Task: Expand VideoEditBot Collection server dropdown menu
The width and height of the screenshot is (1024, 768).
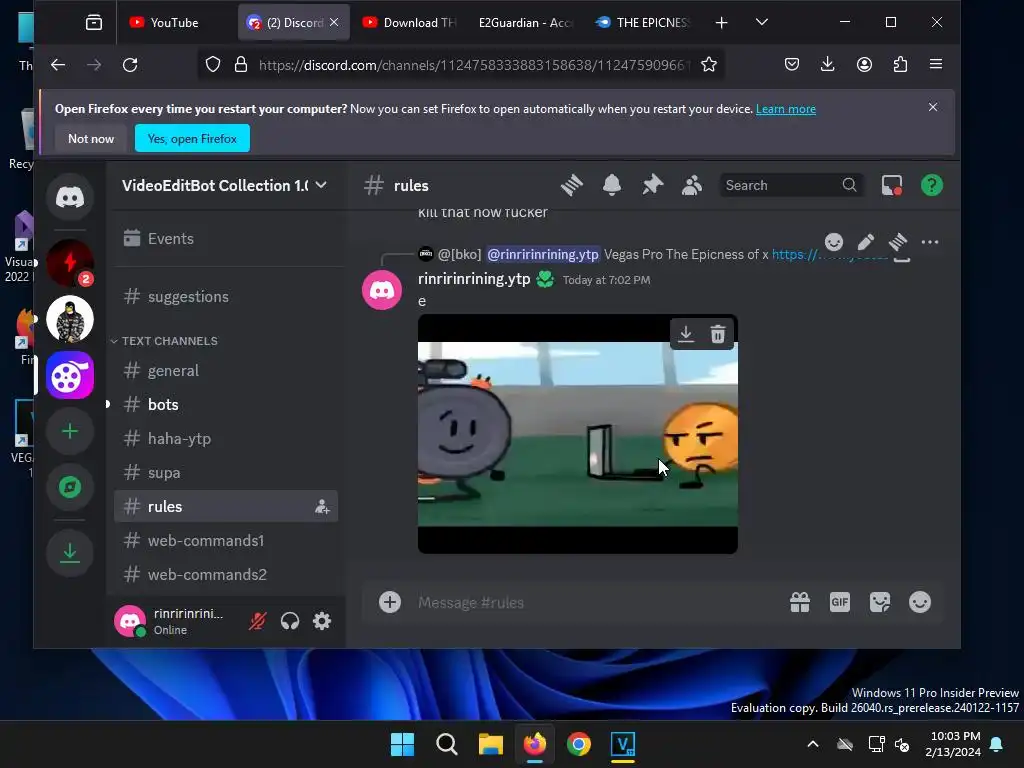Action: point(321,185)
